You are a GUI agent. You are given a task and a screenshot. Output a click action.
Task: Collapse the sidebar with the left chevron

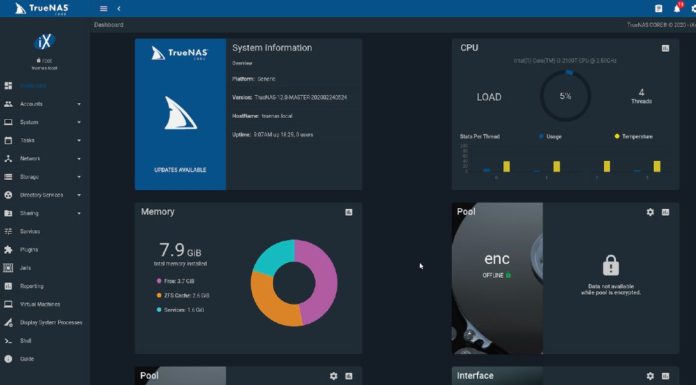point(119,8)
